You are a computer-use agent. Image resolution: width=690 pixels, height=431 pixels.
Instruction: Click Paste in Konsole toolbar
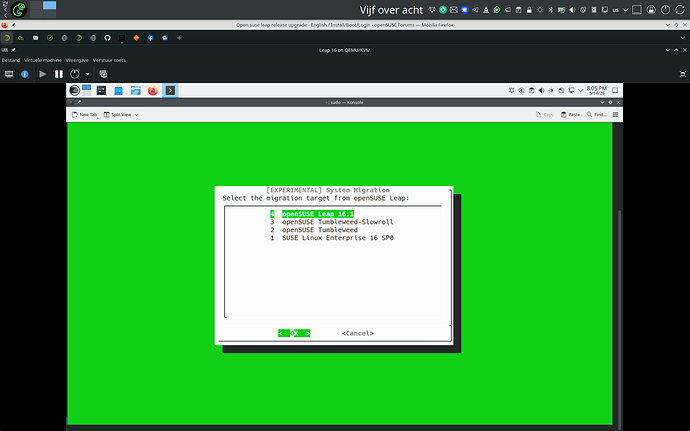click(570, 114)
